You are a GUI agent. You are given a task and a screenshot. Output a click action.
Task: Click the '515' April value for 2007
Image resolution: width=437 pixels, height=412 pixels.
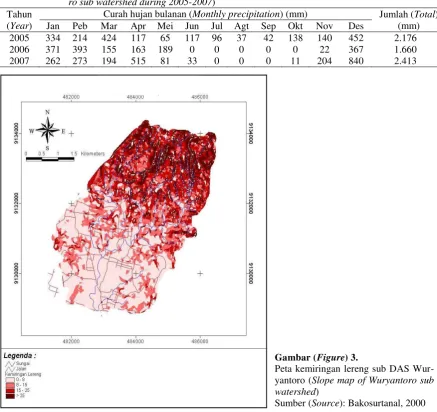pos(138,61)
